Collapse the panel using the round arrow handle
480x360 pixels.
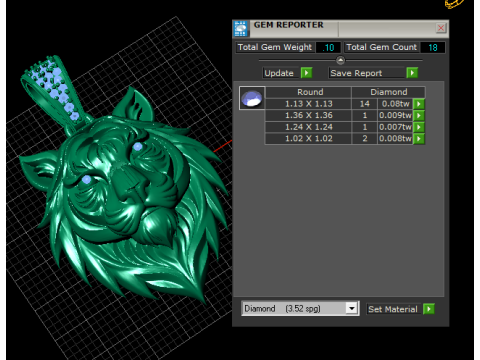point(340,60)
